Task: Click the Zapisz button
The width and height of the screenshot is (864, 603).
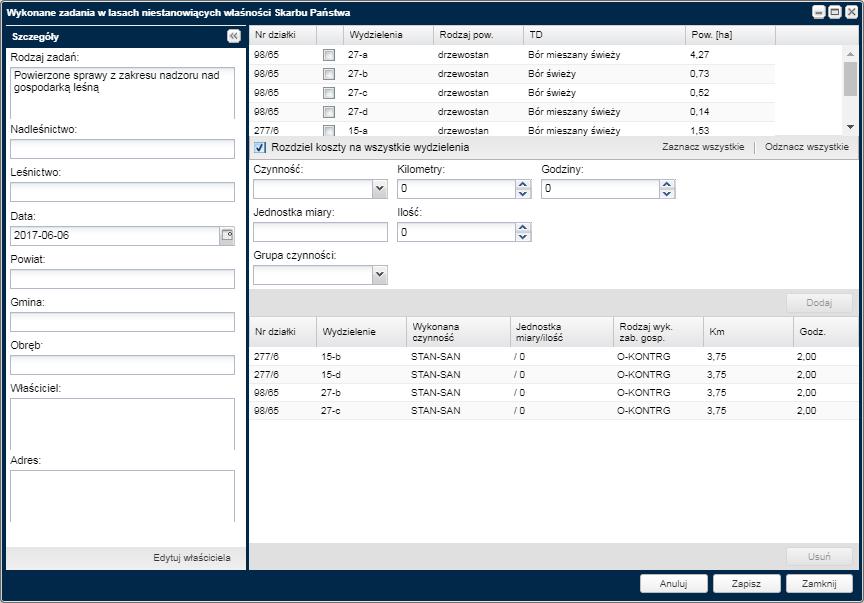Action: (746, 583)
